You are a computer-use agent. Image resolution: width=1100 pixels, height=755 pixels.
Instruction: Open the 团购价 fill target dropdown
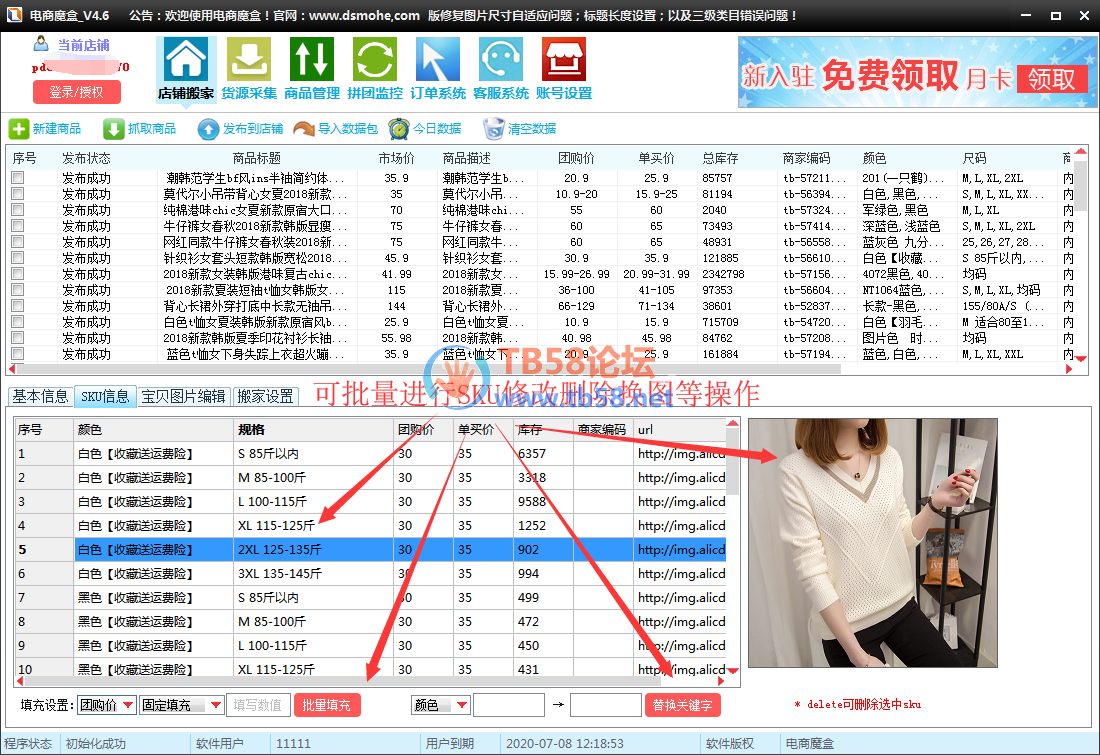tap(107, 705)
